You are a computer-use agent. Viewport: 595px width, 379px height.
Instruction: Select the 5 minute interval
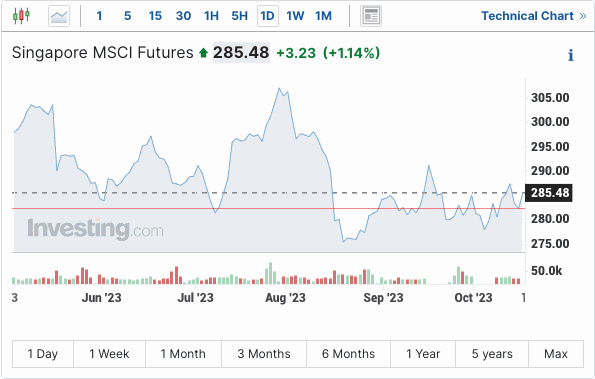pos(128,16)
